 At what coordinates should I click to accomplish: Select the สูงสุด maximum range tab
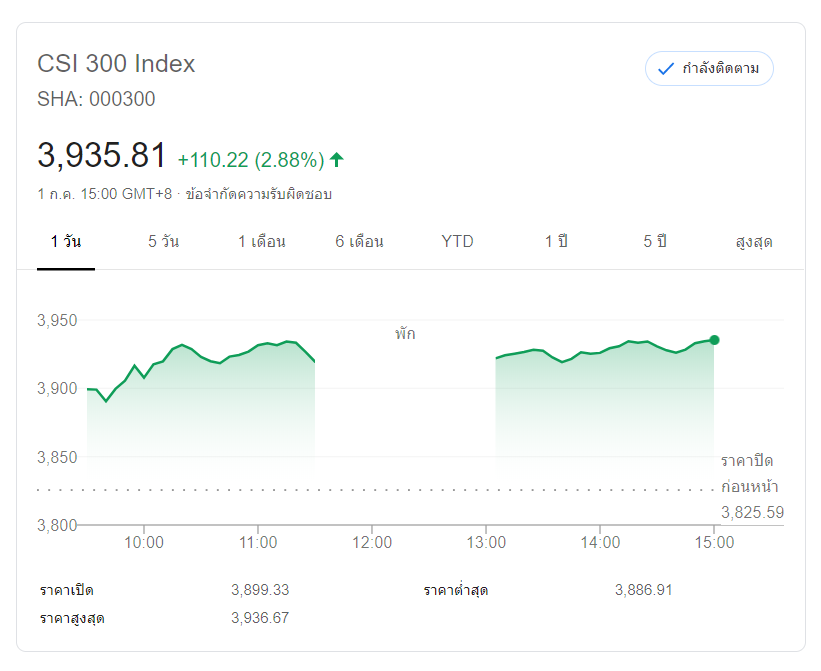[x=753, y=242]
